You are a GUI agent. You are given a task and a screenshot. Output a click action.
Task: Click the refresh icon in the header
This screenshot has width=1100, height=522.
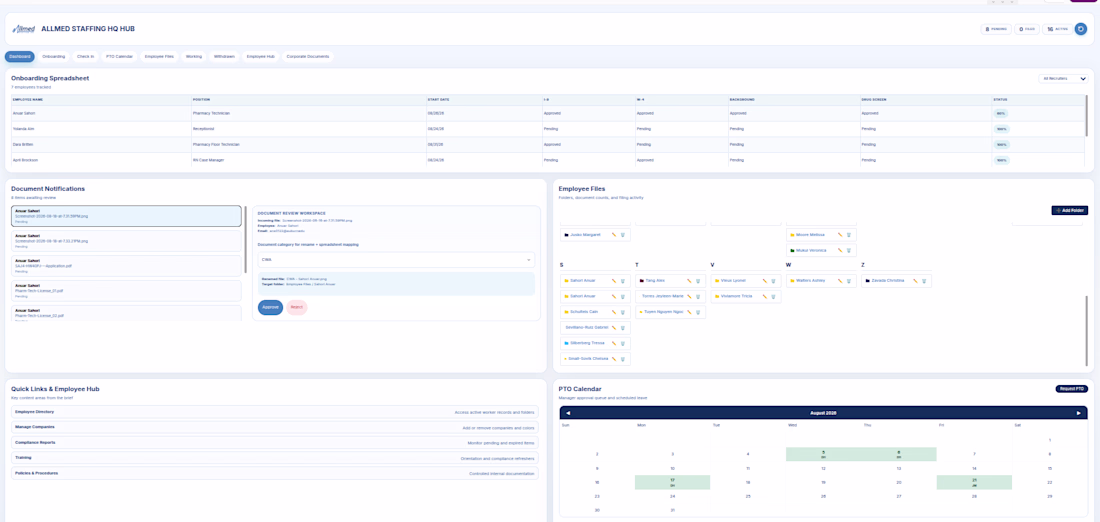click(1081, 29)
